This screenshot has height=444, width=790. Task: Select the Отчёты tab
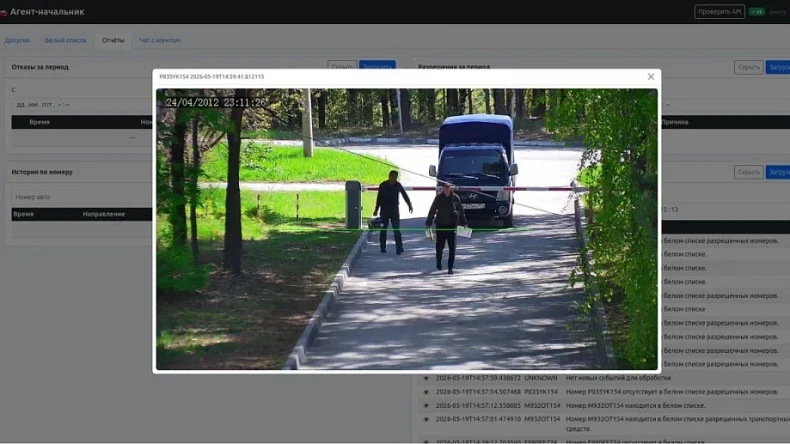click(113, 40)
